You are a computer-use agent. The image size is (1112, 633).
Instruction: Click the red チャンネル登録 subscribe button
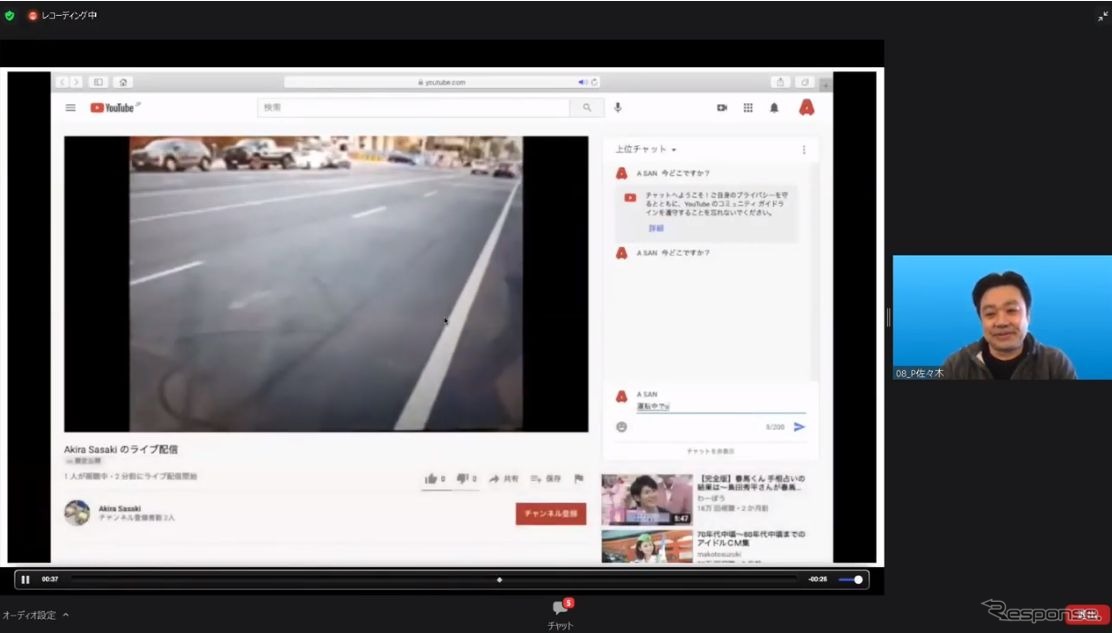pos(551,513)
